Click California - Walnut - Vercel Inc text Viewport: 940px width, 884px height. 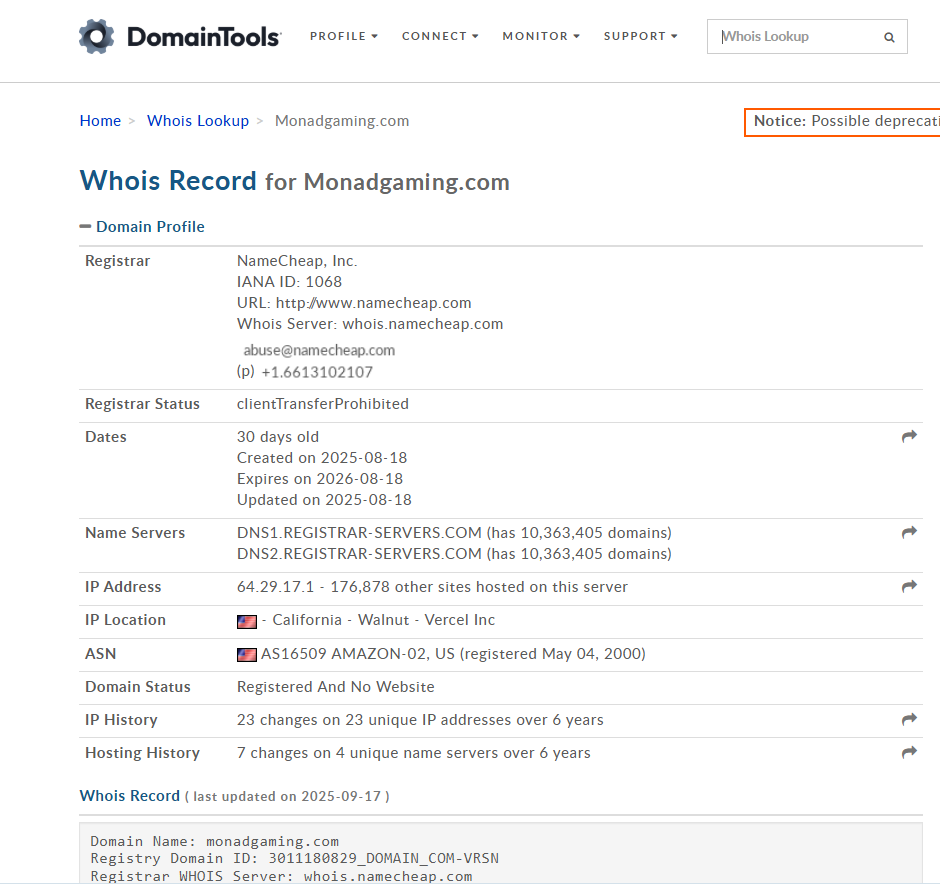[384, 620]
